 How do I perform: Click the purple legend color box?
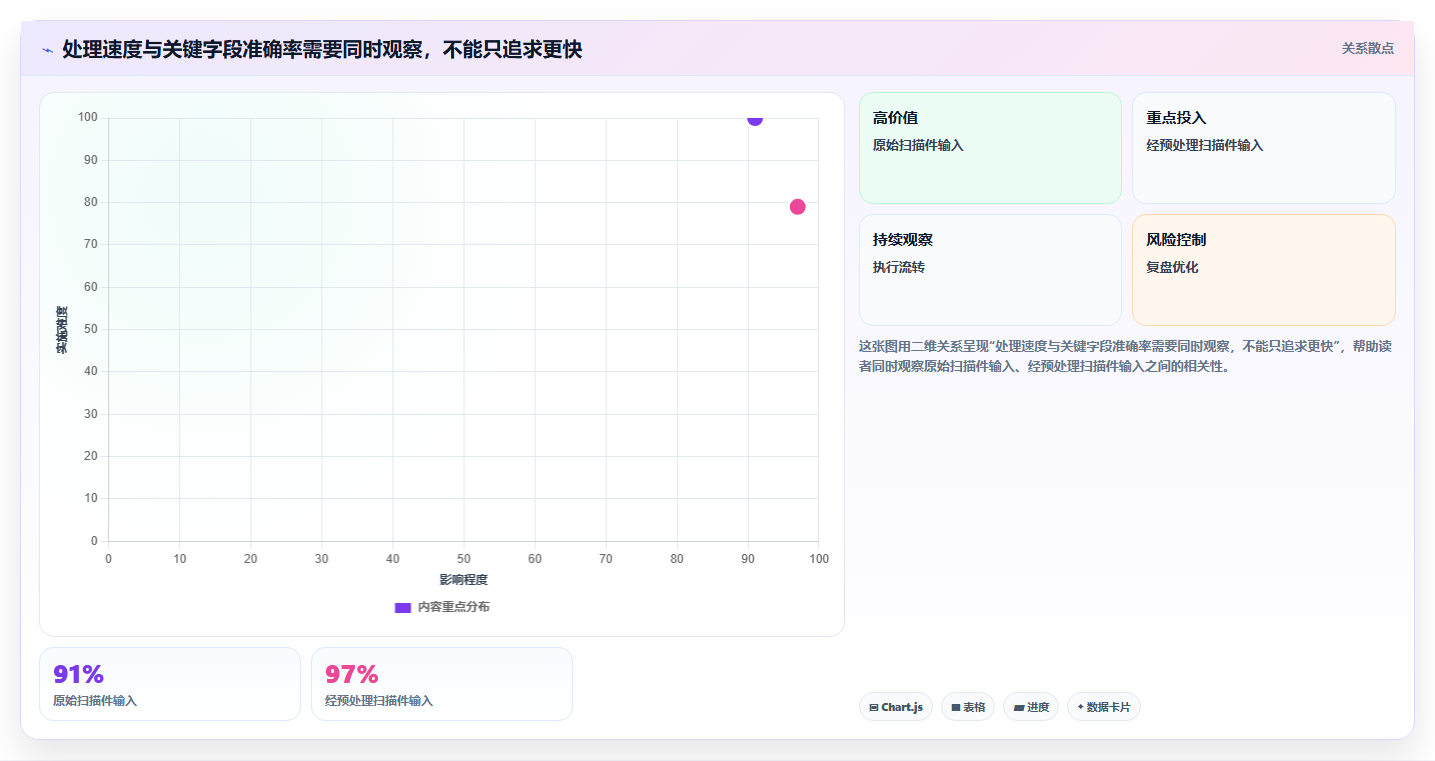point(403,607)
